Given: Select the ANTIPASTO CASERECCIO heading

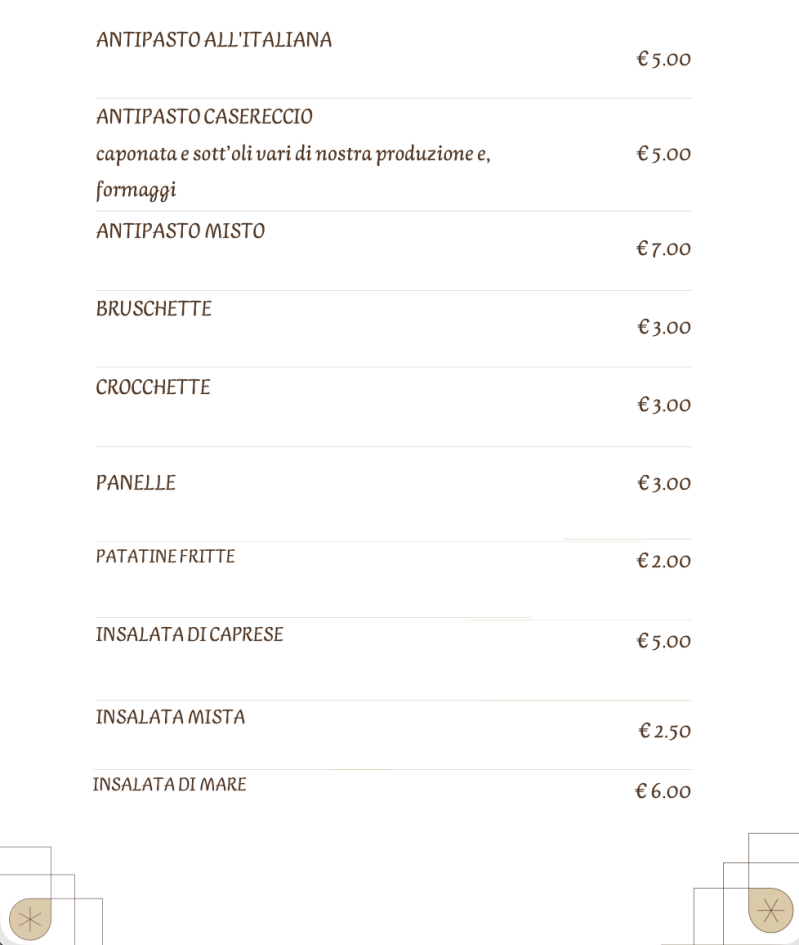Looking at the screenshot, I should [204, 116].
